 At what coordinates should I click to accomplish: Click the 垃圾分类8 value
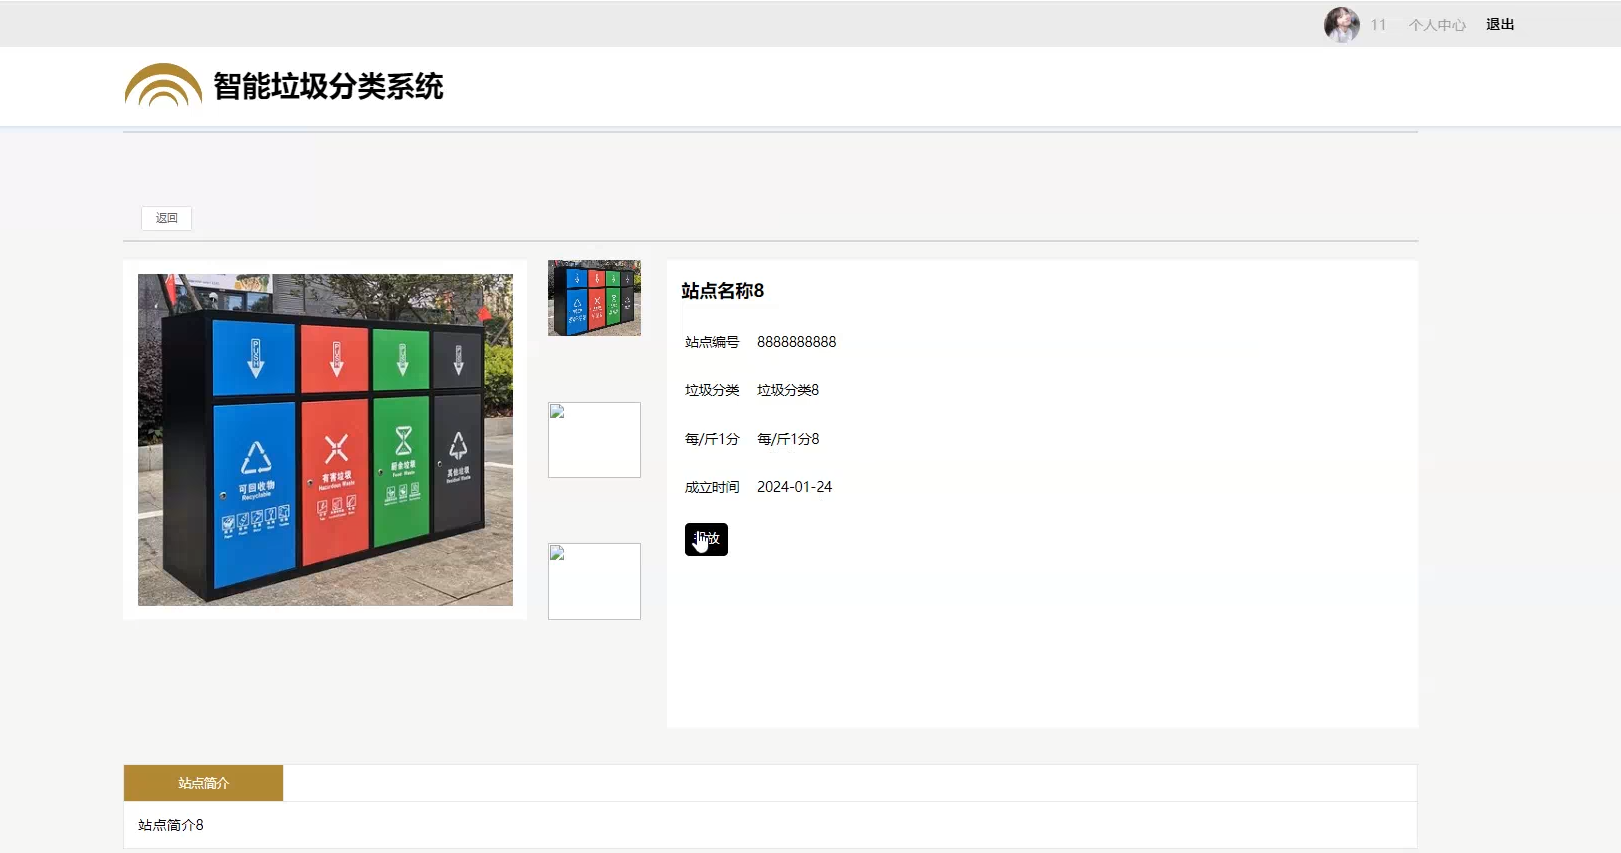788,390
